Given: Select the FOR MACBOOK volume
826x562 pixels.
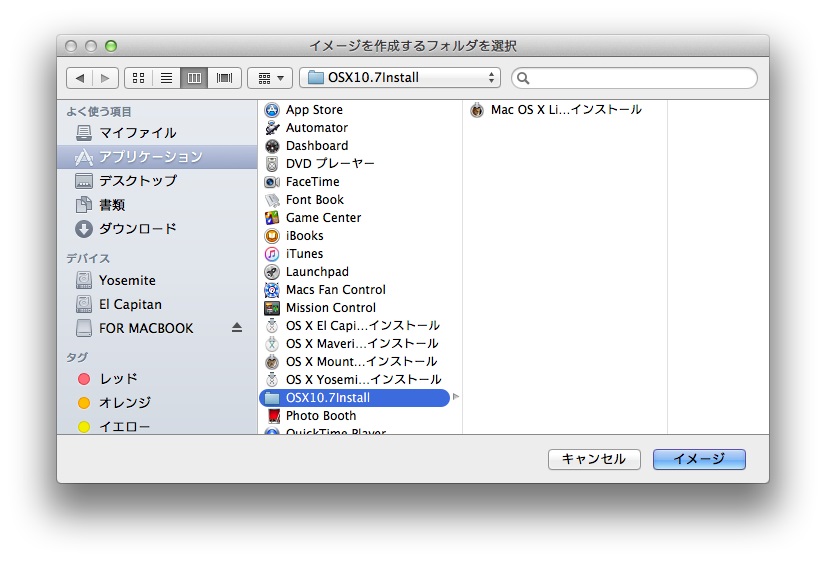Looking at the screenshot, I should coord(157,328).
